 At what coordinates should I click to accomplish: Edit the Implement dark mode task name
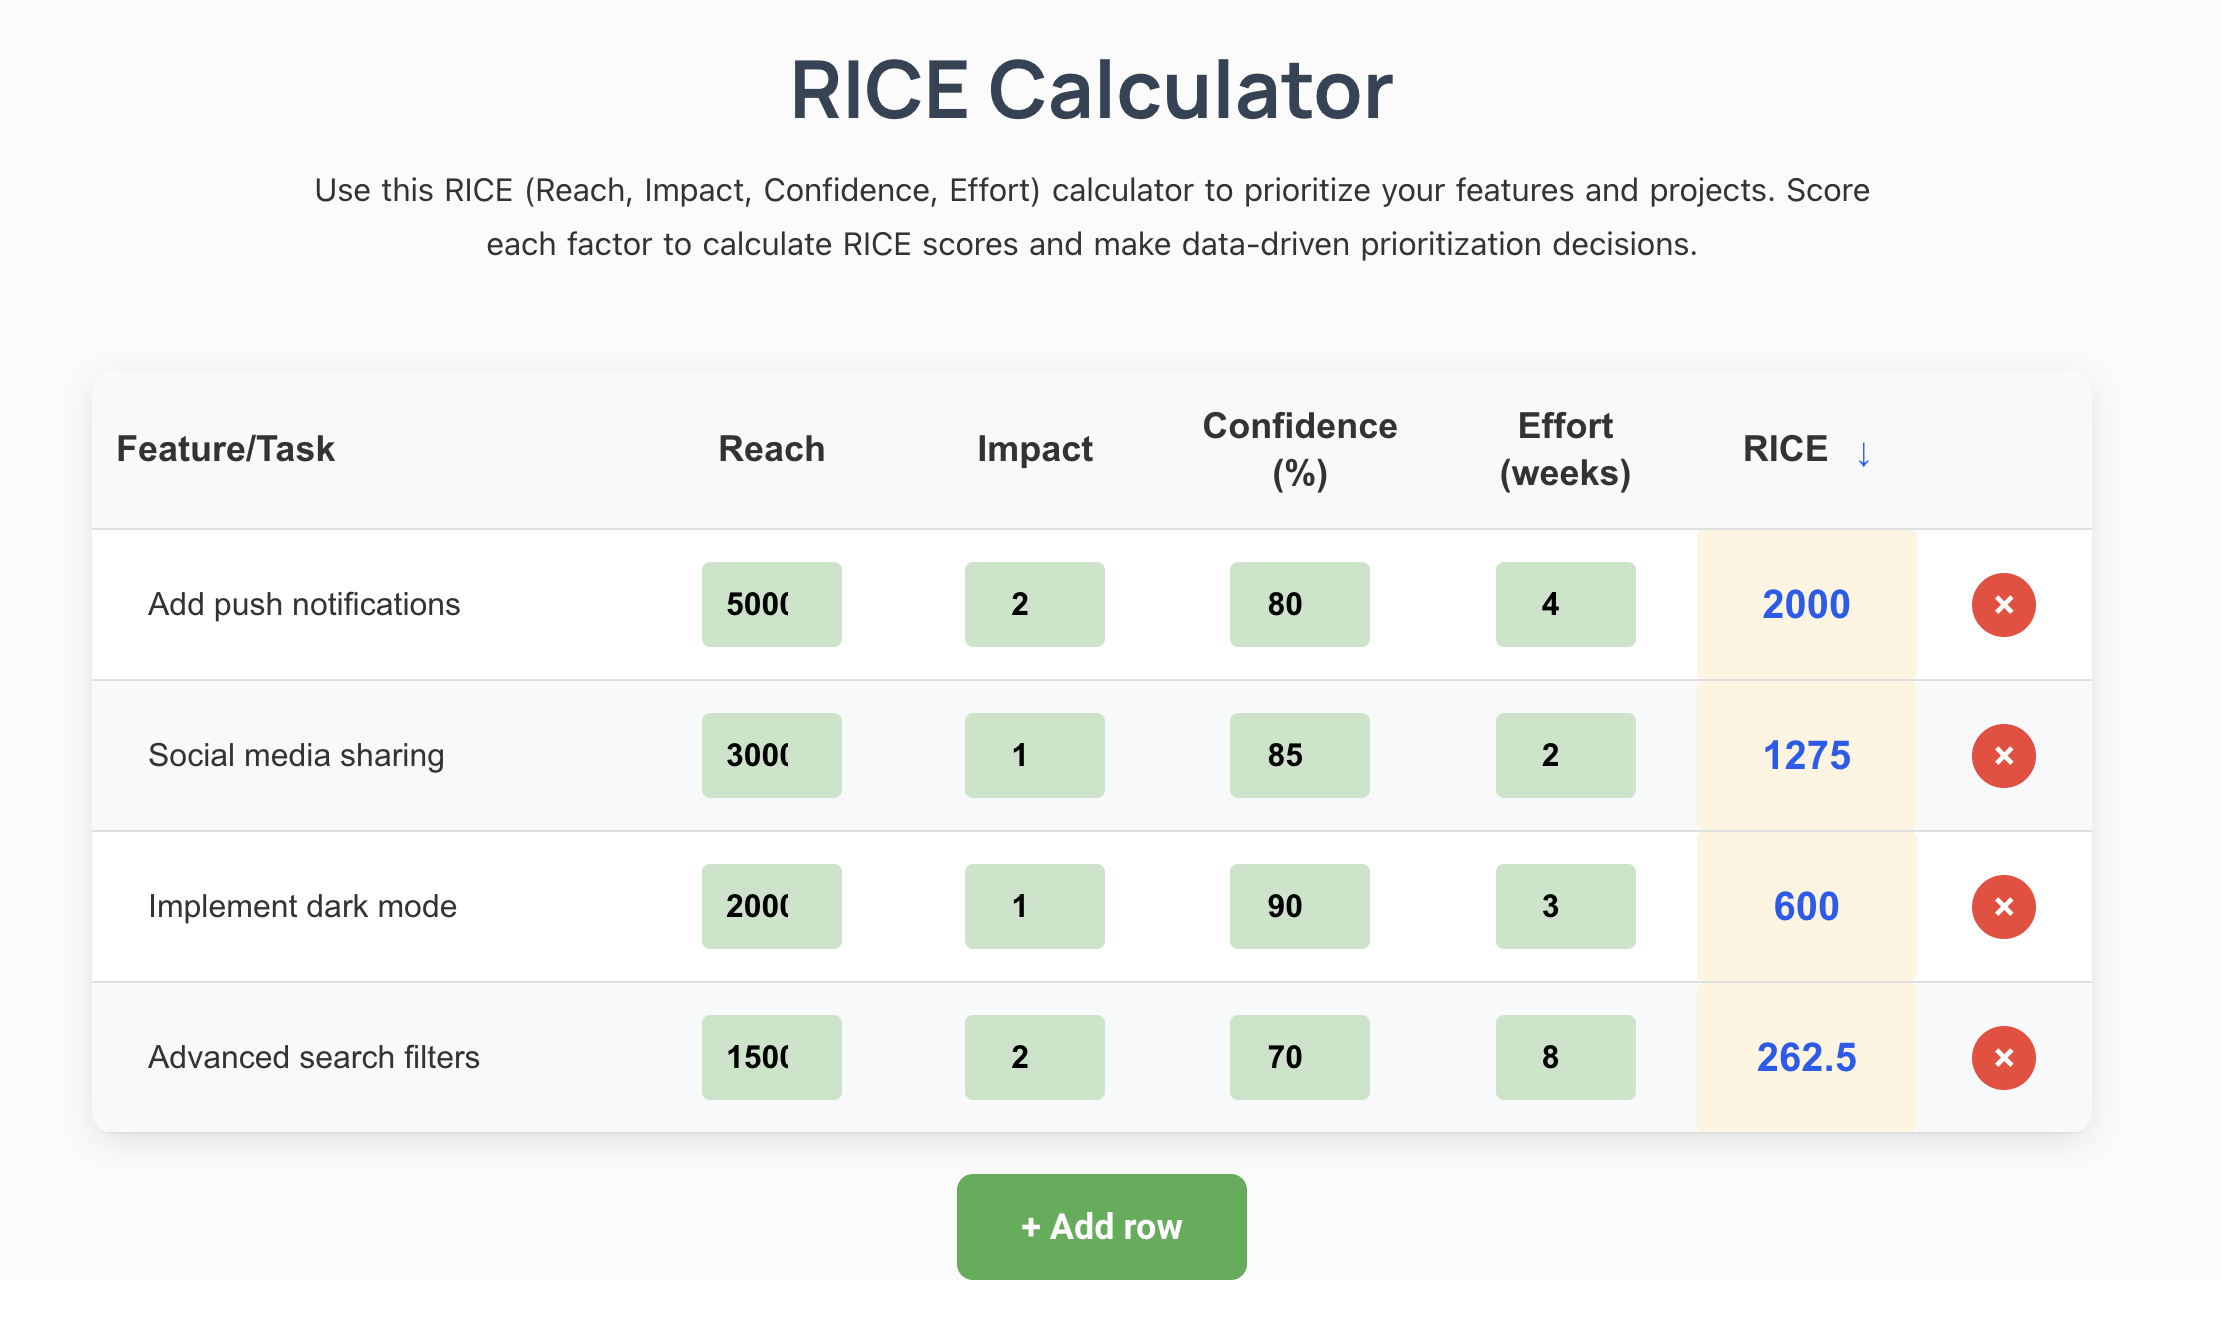(x=302, y=907)
